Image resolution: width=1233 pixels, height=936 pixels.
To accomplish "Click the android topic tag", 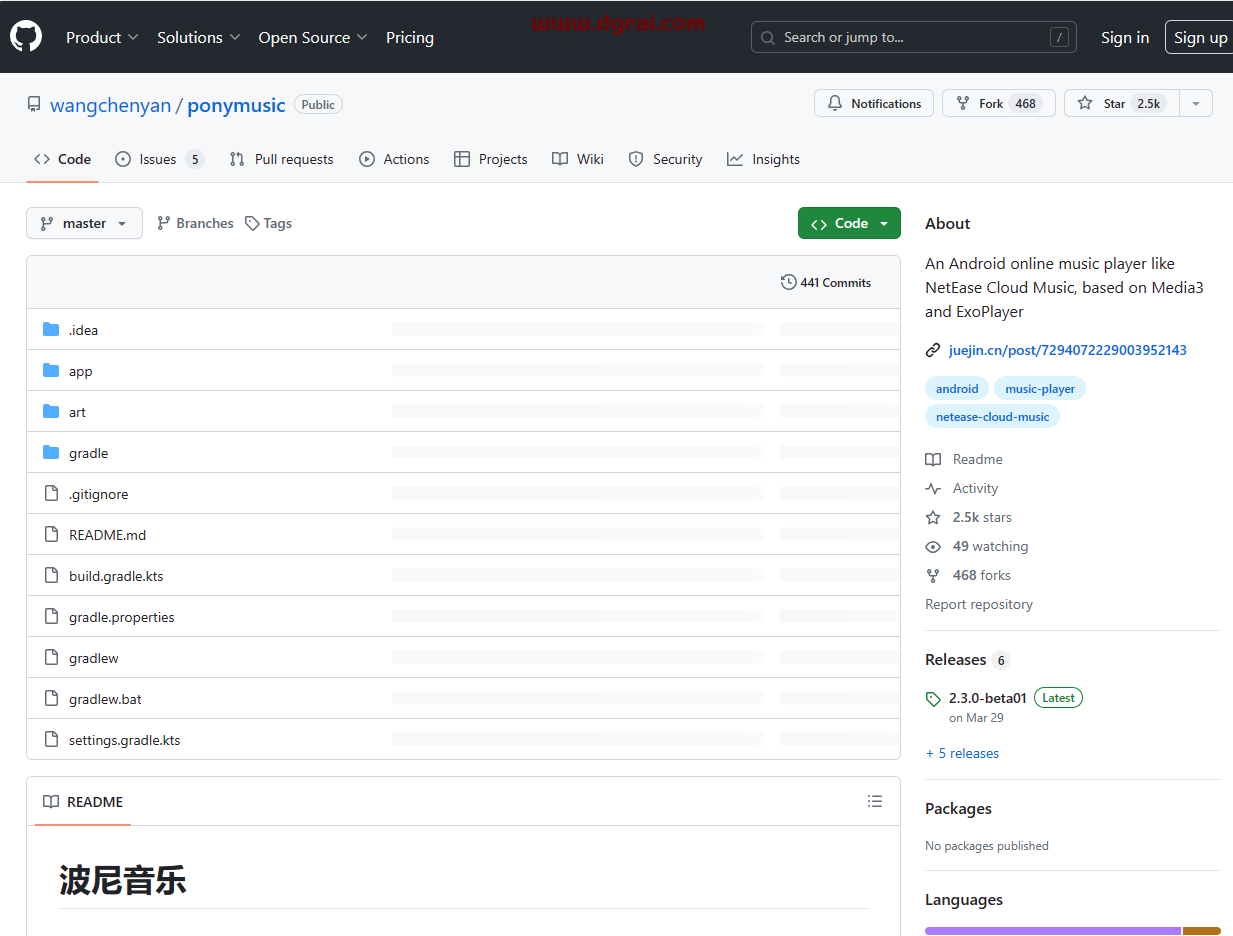I will point(957,388).
